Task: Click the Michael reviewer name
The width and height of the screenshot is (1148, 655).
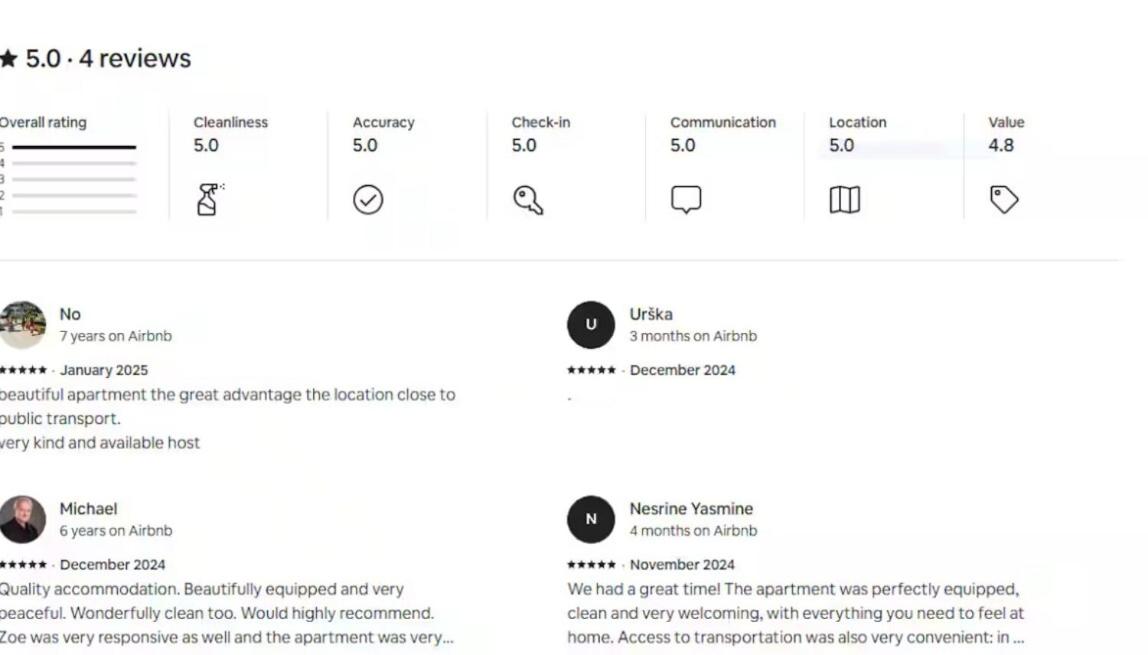Action: 88,509
